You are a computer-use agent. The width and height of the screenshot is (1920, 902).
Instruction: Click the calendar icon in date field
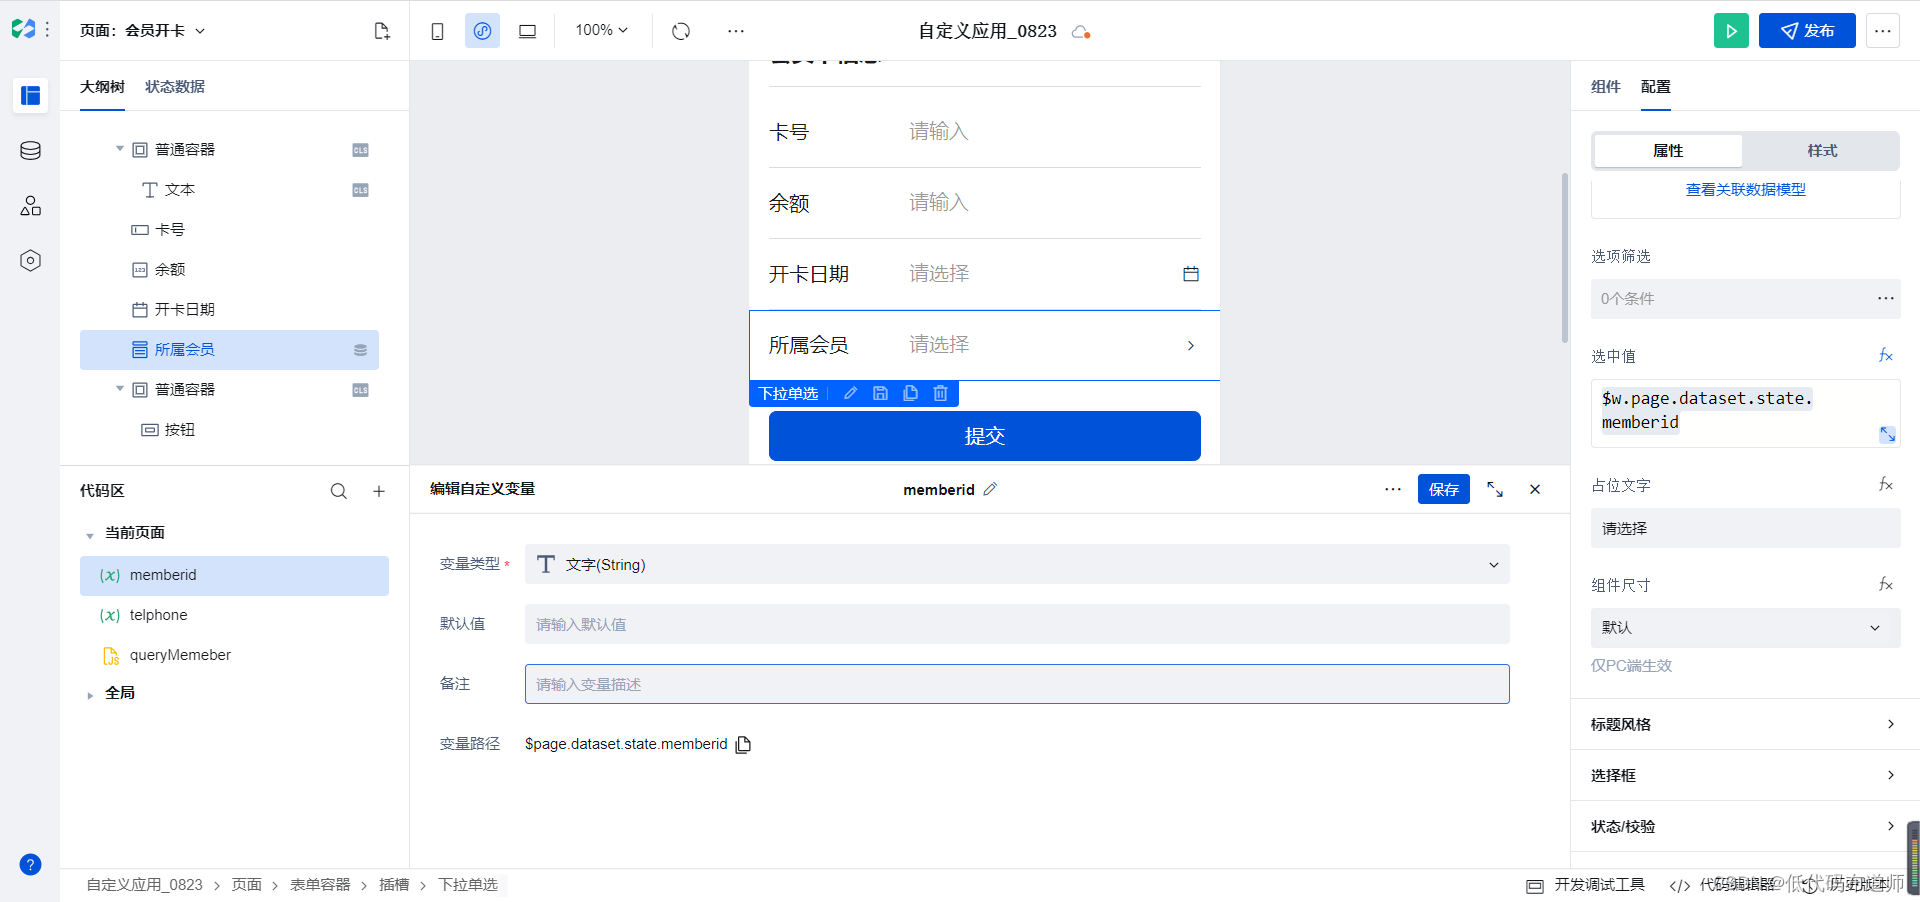[x=1190, y=274]
